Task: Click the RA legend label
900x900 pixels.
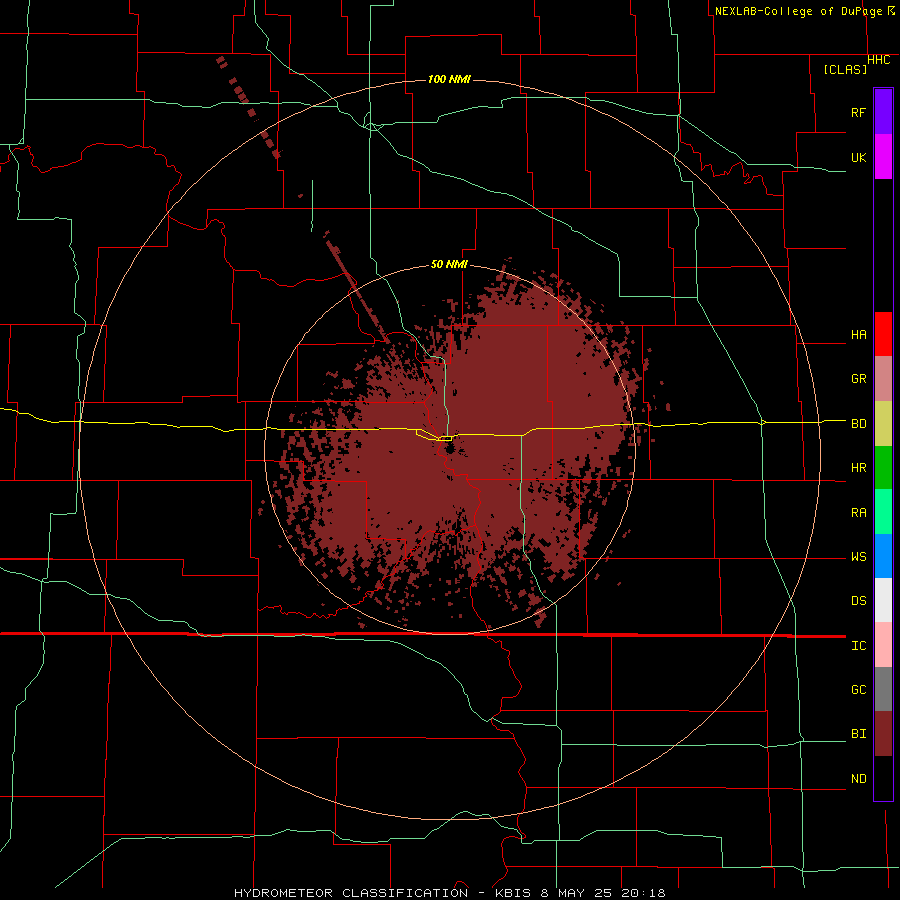Action: [858, 513]
